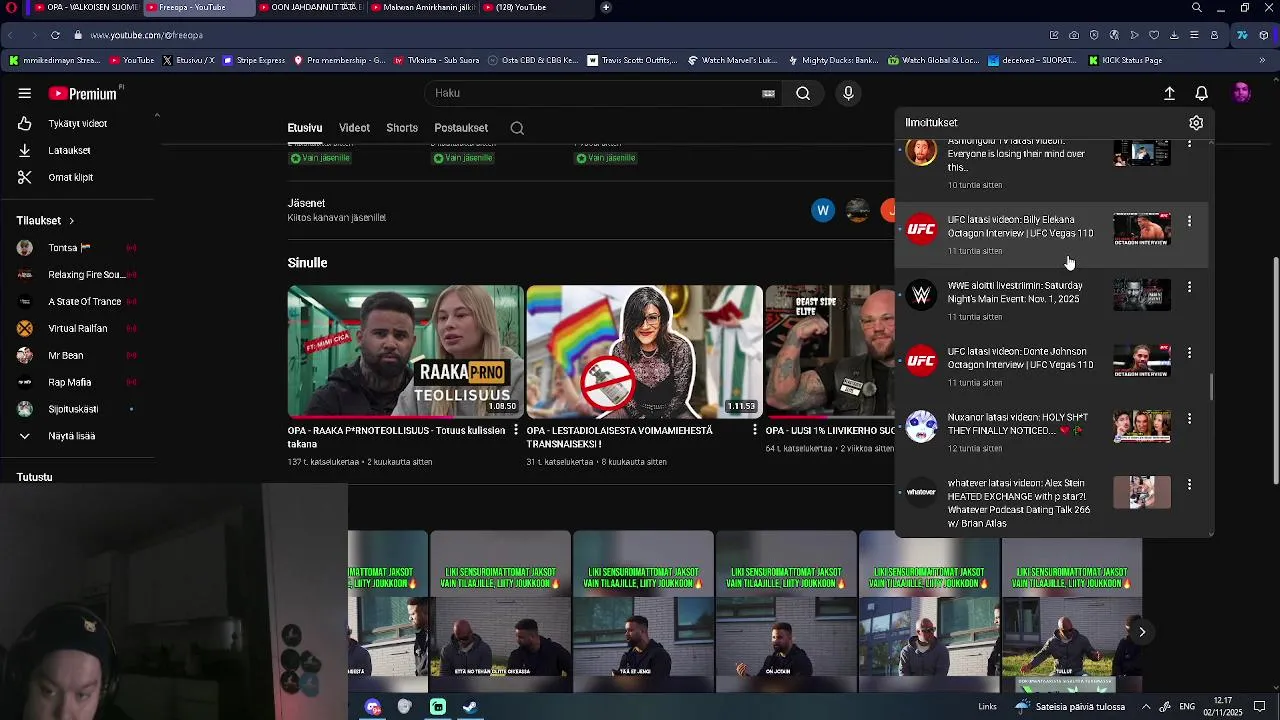Expand Tilaukset subscriptions section

click(x=45, y=220)
